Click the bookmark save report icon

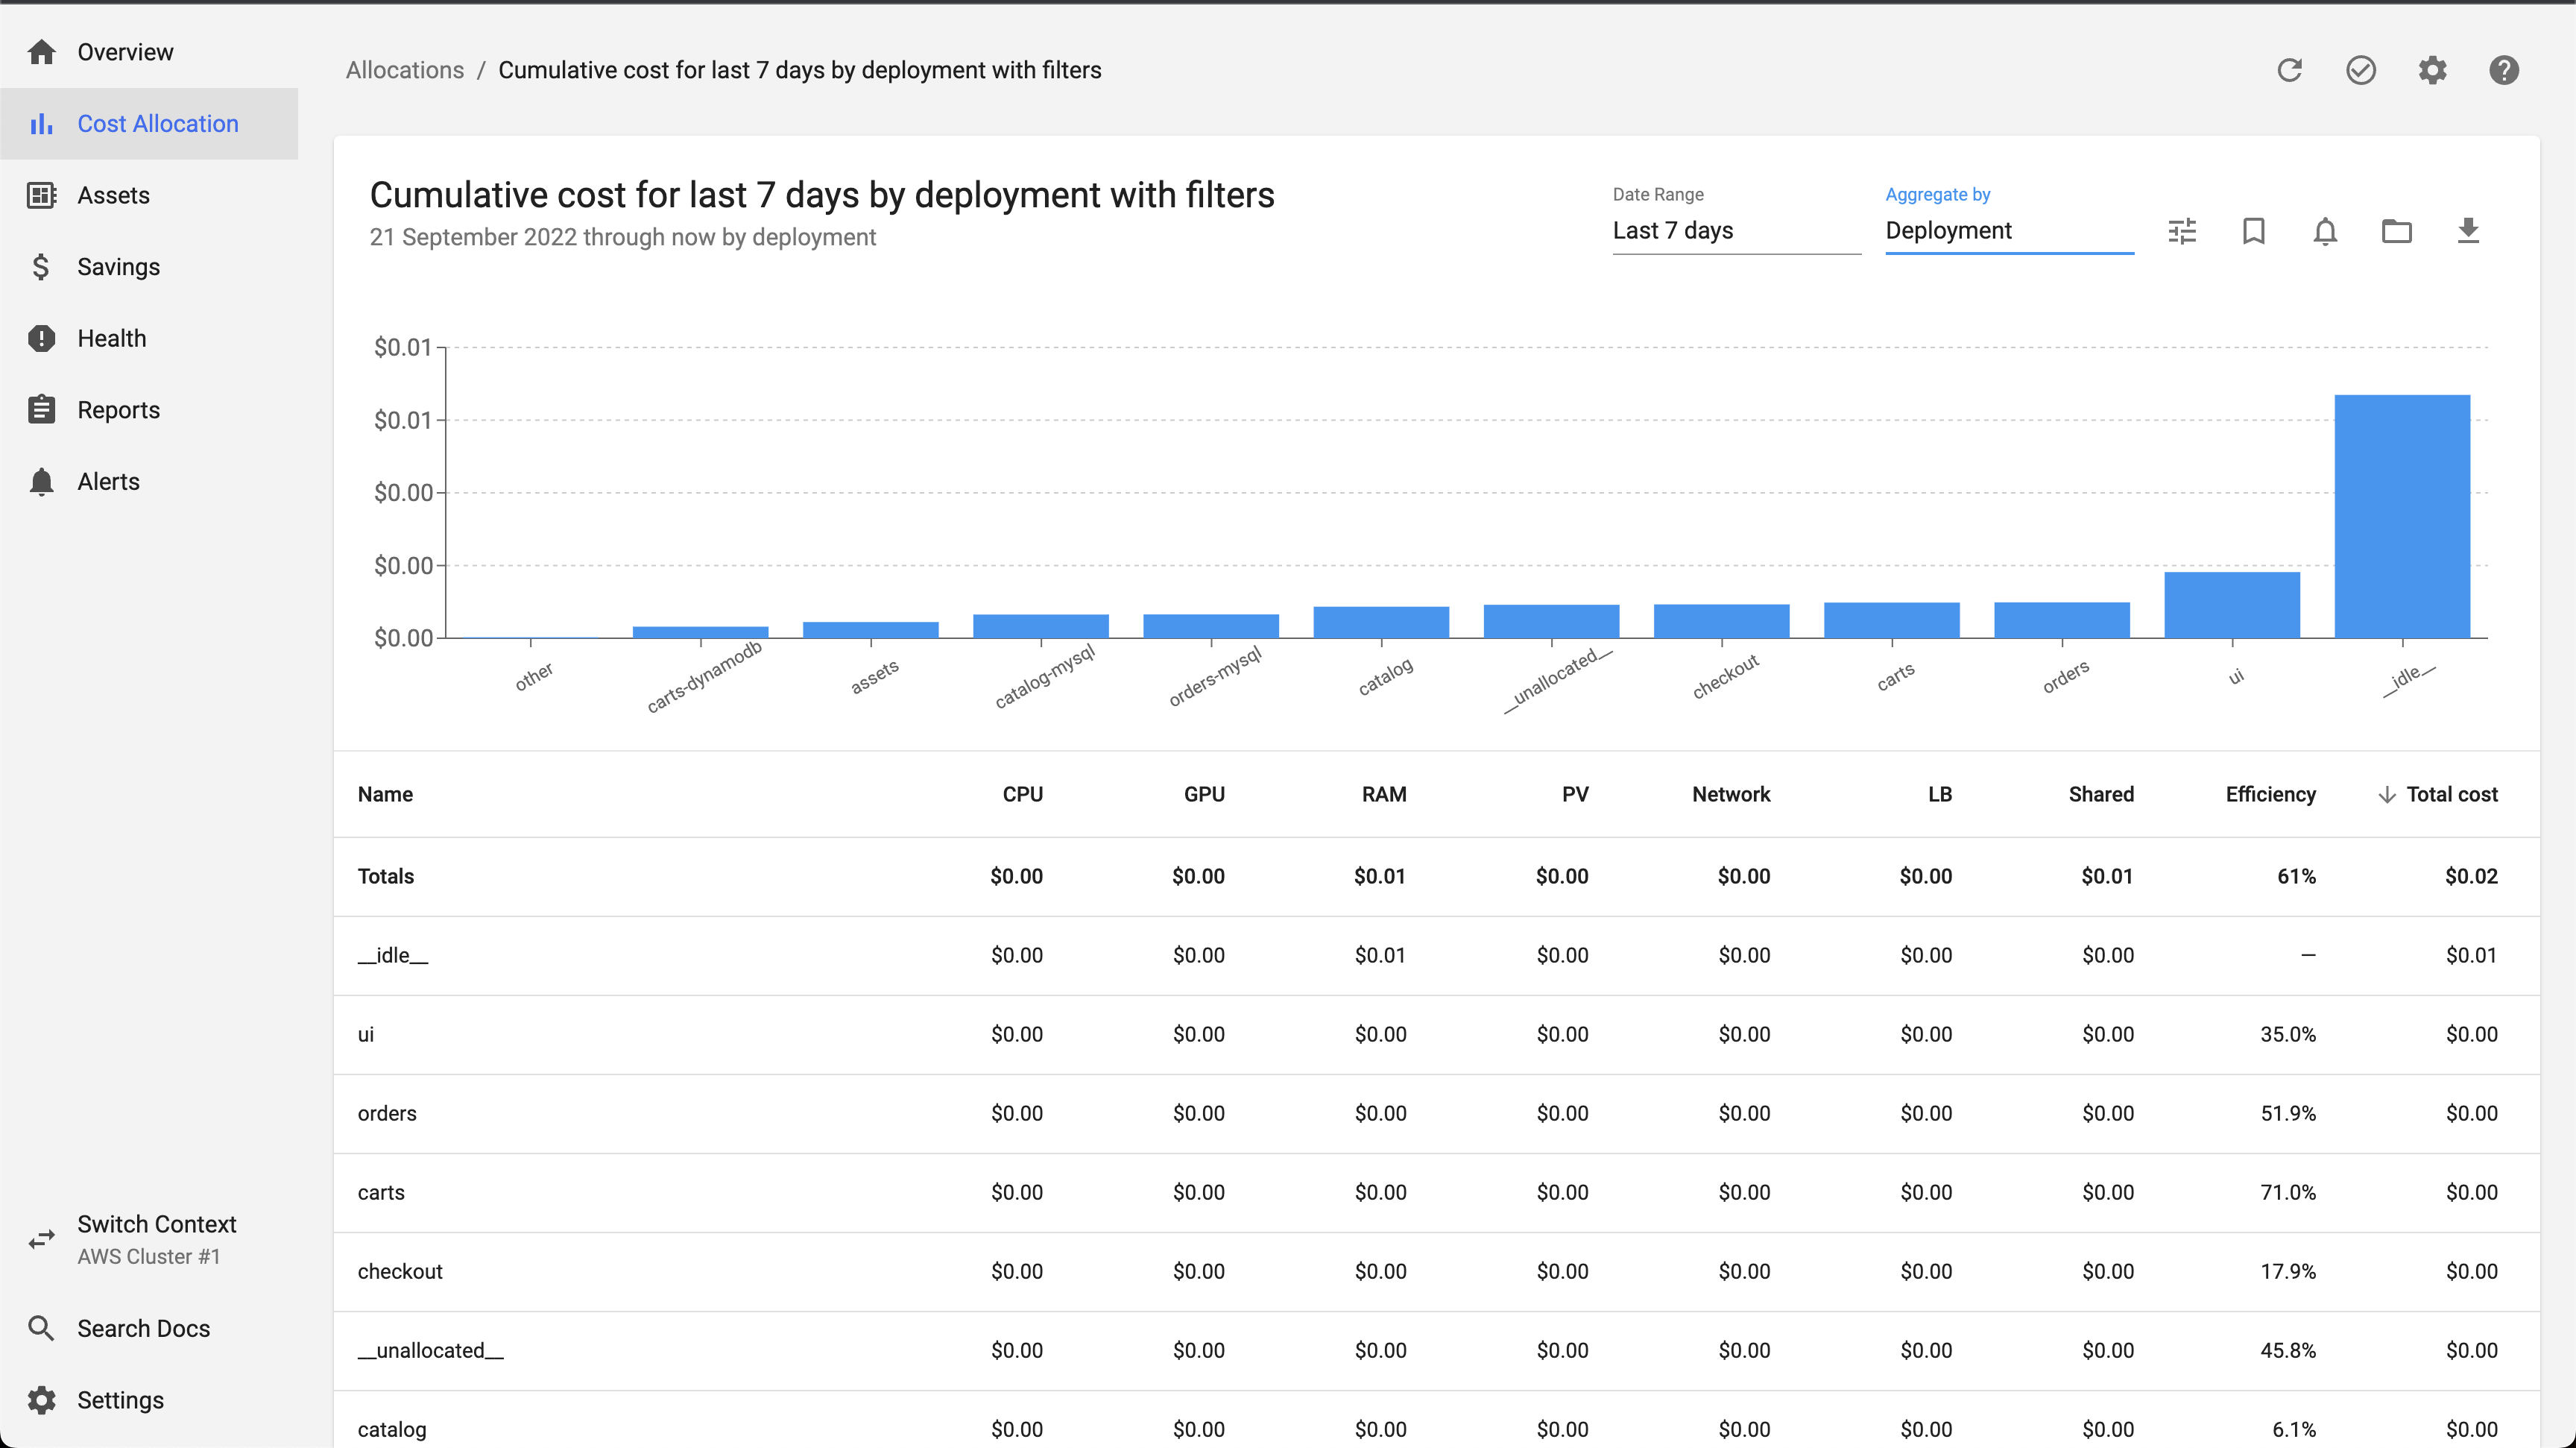[x=2253, y=231]
